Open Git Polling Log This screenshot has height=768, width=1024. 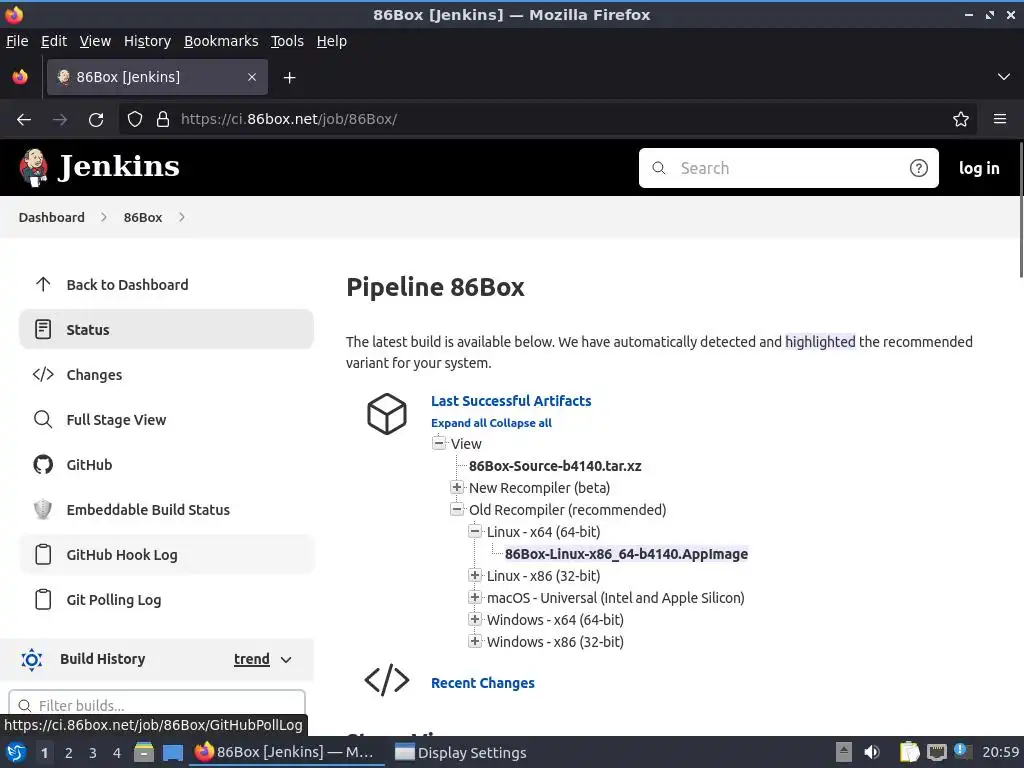tap(167, 600)
